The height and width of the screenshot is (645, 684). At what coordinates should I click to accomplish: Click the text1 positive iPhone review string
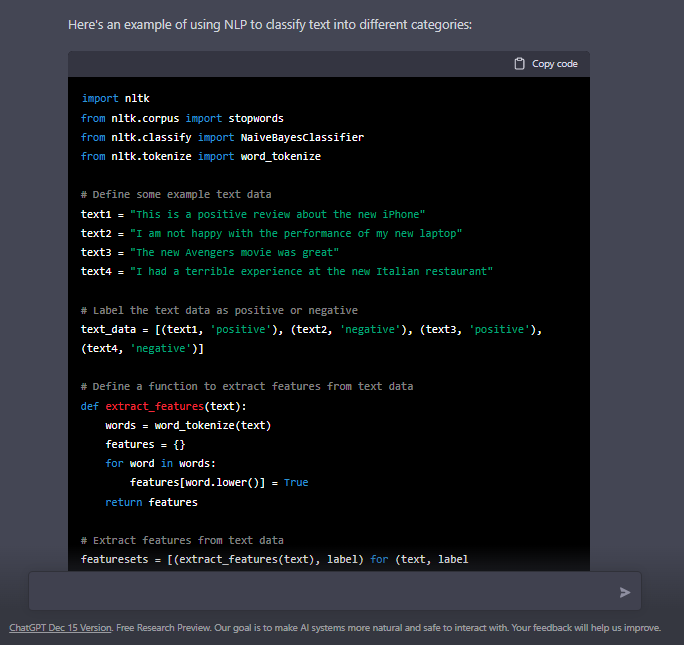278,214
